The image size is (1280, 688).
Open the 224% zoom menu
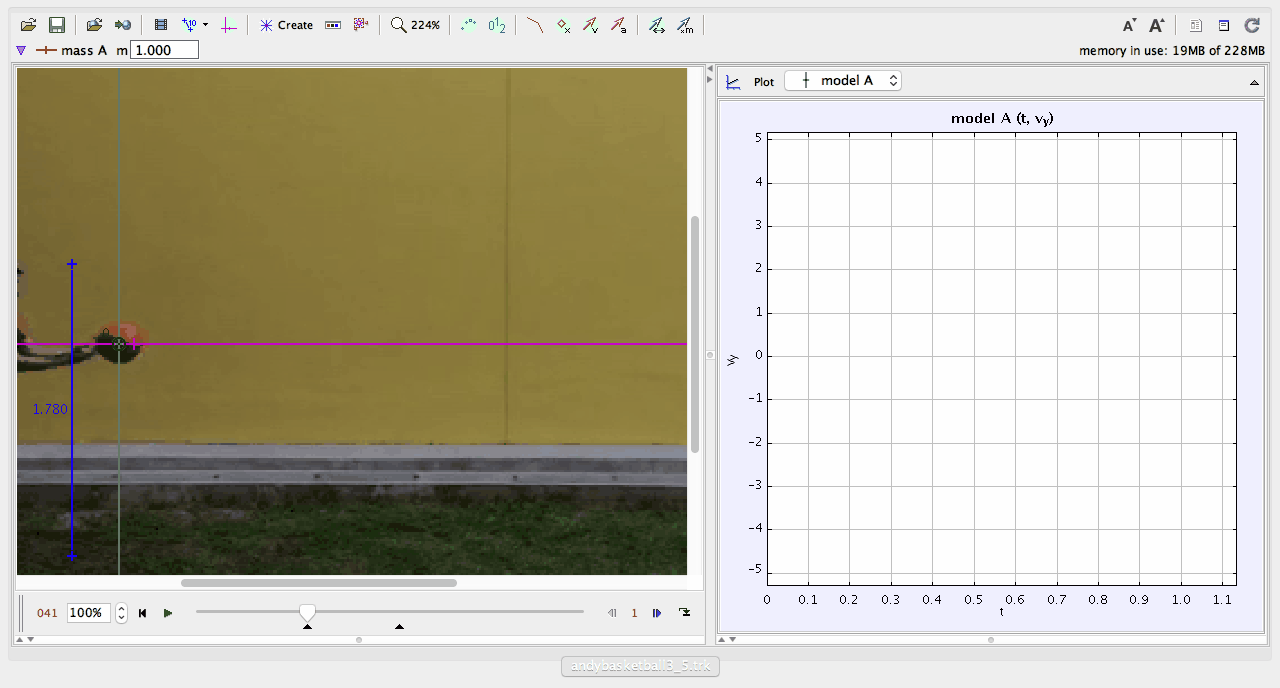tap(415, 25)
